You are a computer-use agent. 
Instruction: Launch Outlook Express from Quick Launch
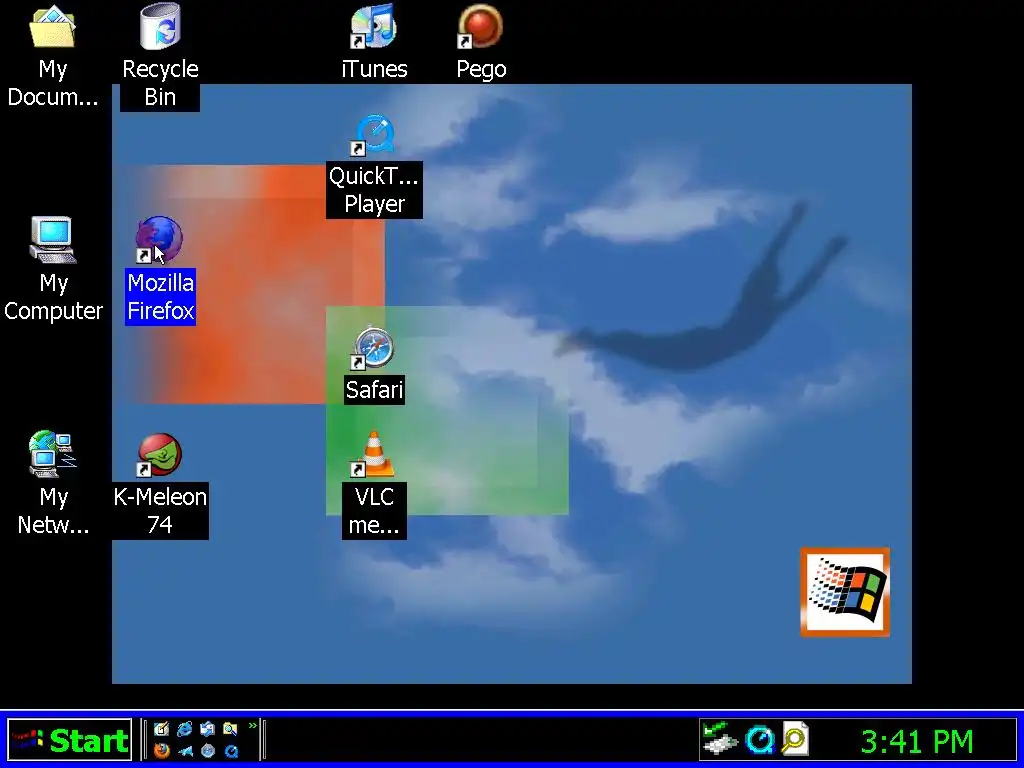tap(207, 729)
